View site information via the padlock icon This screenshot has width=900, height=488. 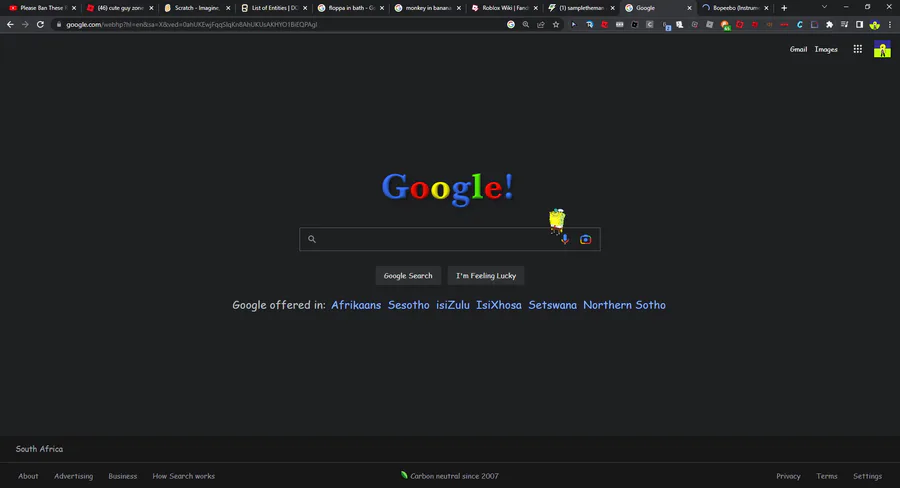pyautogui.click(x=59, y=25)
